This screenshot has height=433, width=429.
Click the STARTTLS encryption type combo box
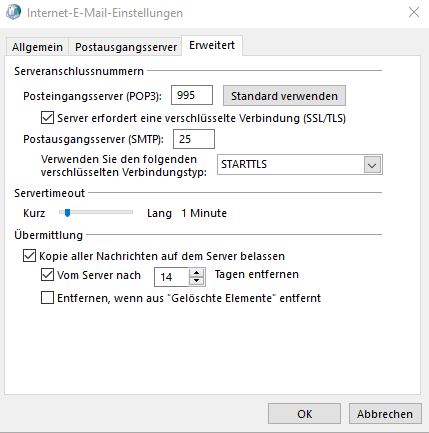(x=300, y=164)
